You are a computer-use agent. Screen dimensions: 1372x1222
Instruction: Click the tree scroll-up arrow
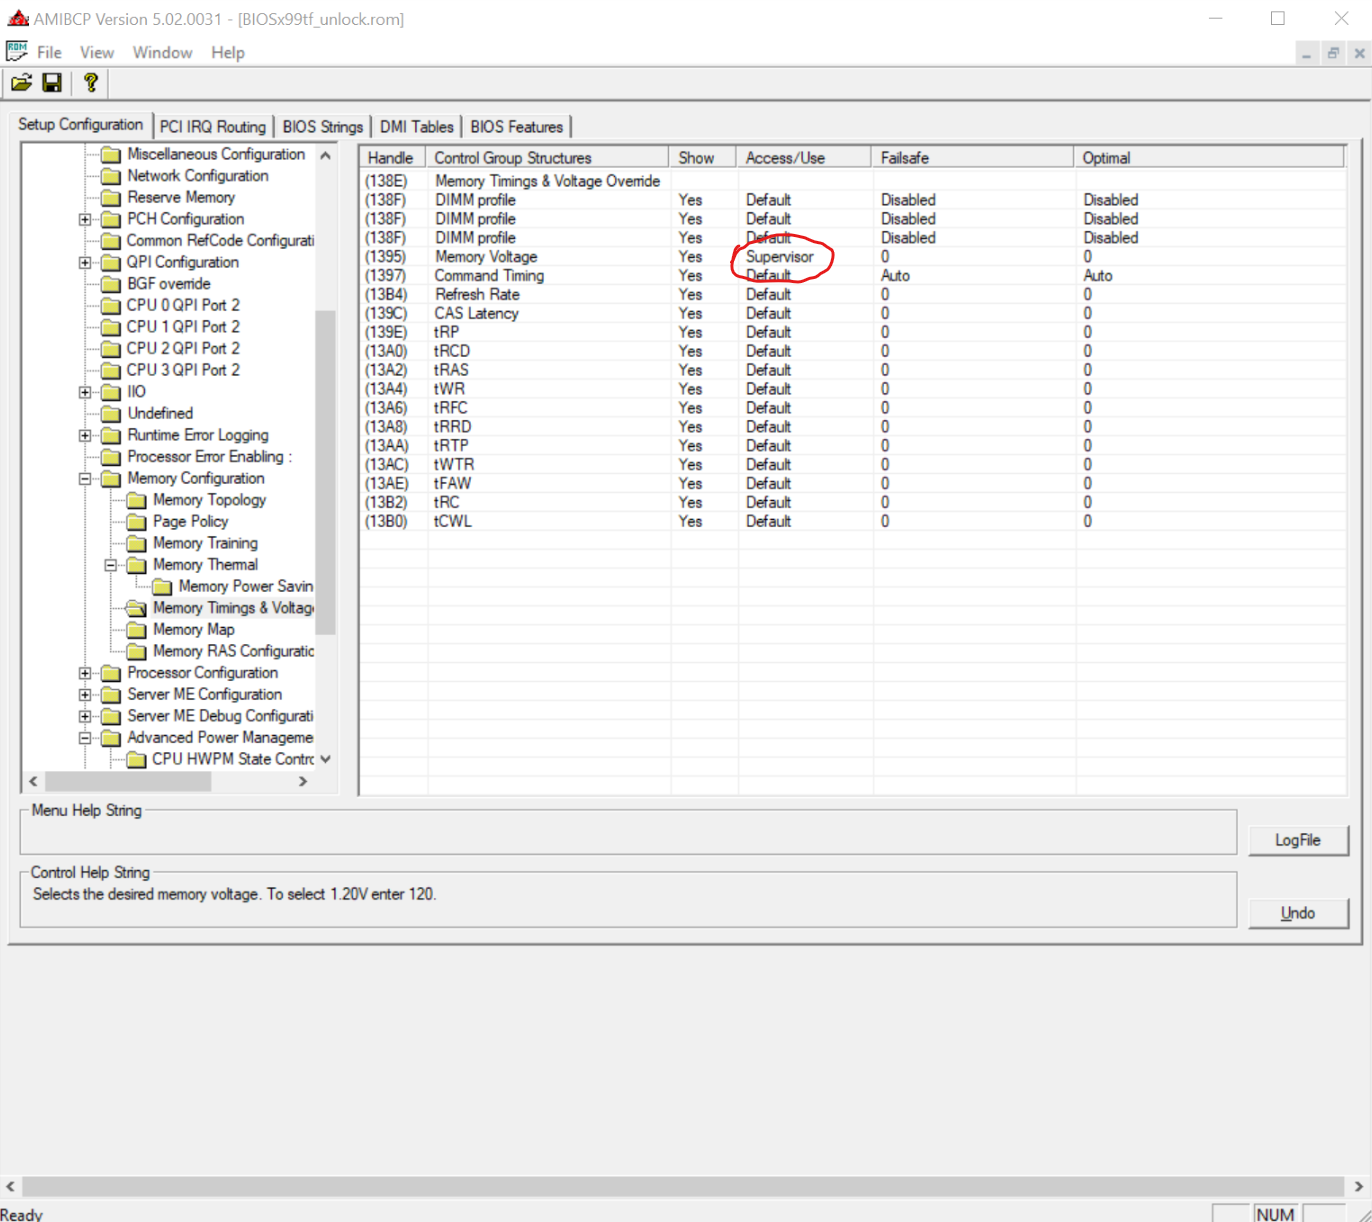326,155
